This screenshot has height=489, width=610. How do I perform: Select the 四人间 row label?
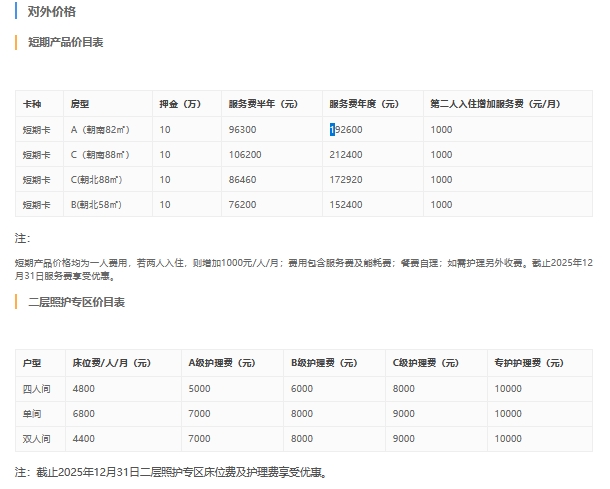37,389
